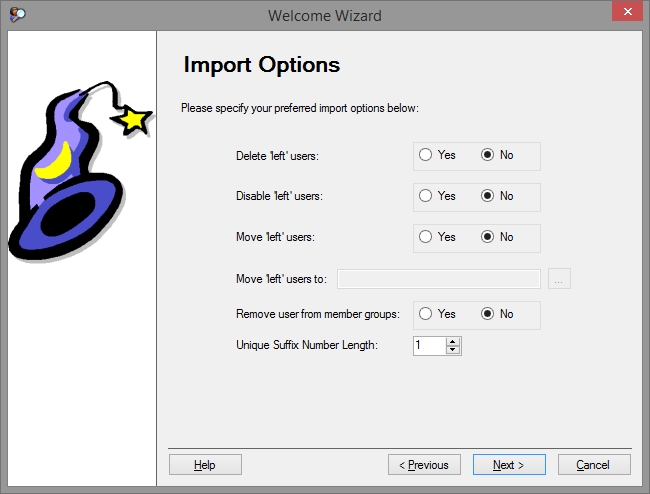Cancel the Welcome Wizard
Screen dimensions: 650x494
594,465
